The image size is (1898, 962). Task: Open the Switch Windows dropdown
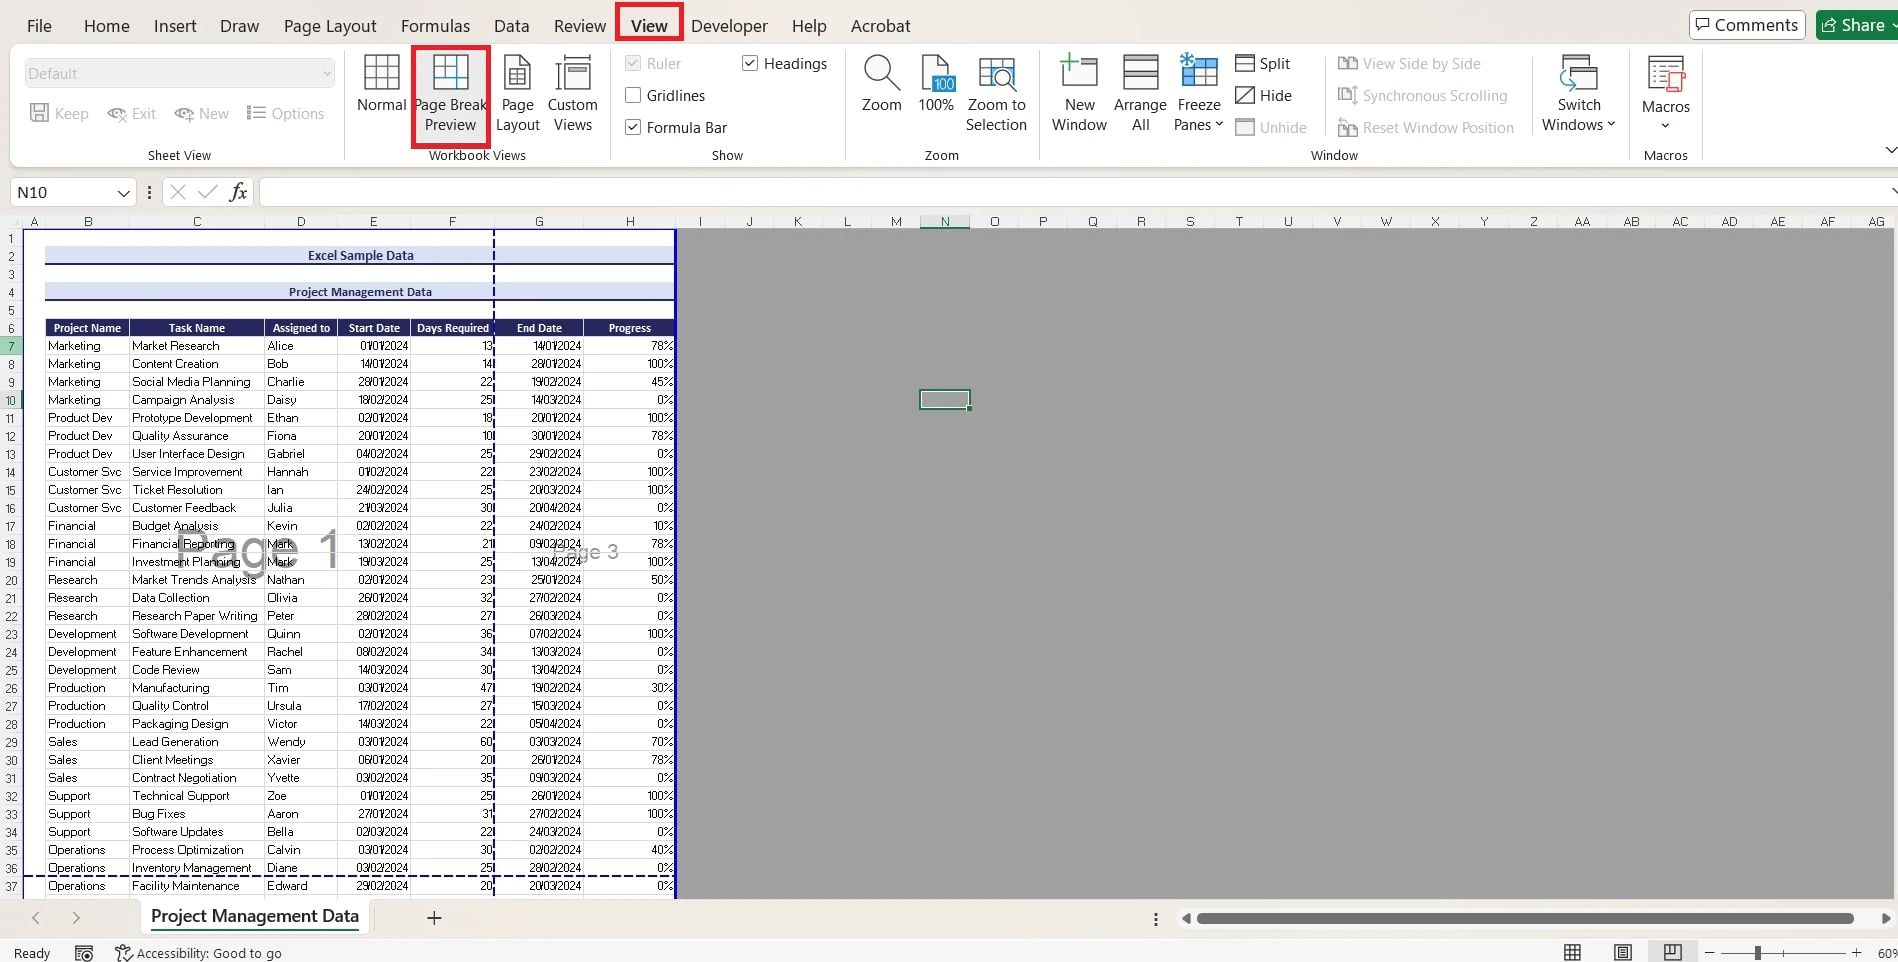coord(1578,94)
